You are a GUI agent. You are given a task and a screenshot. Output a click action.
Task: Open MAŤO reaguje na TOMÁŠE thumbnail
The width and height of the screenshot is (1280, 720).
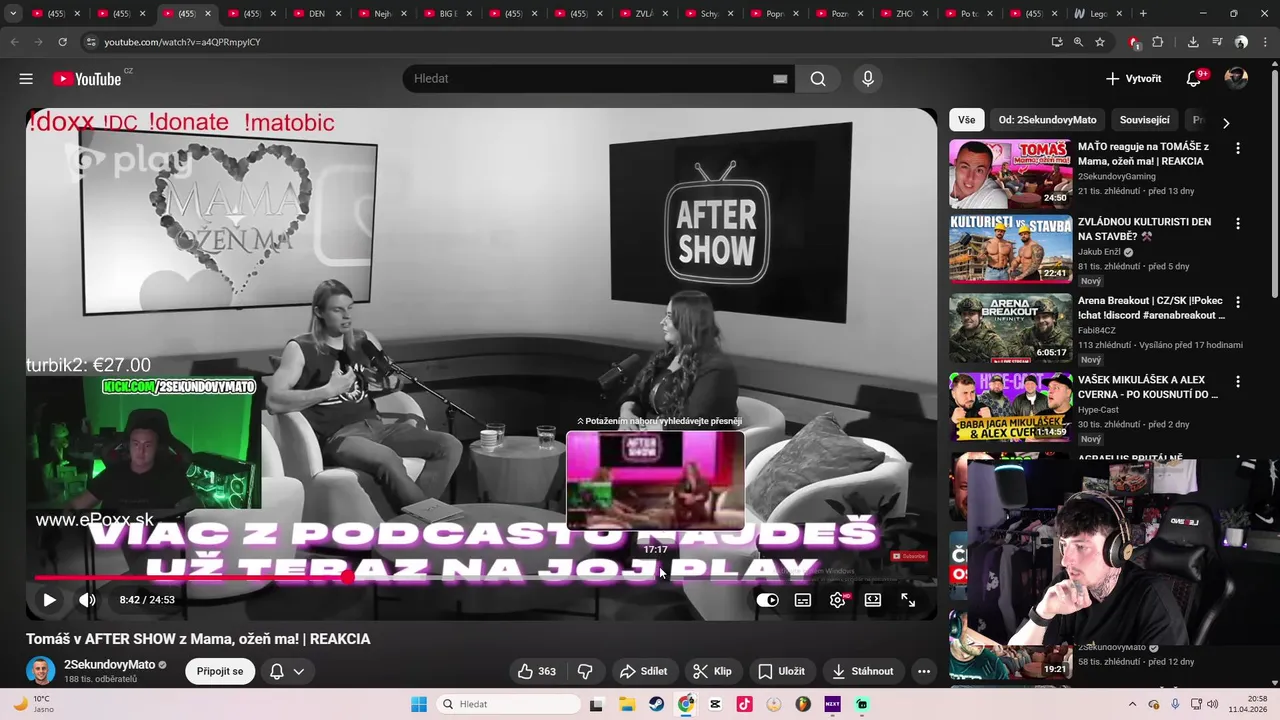(1010, 174)
